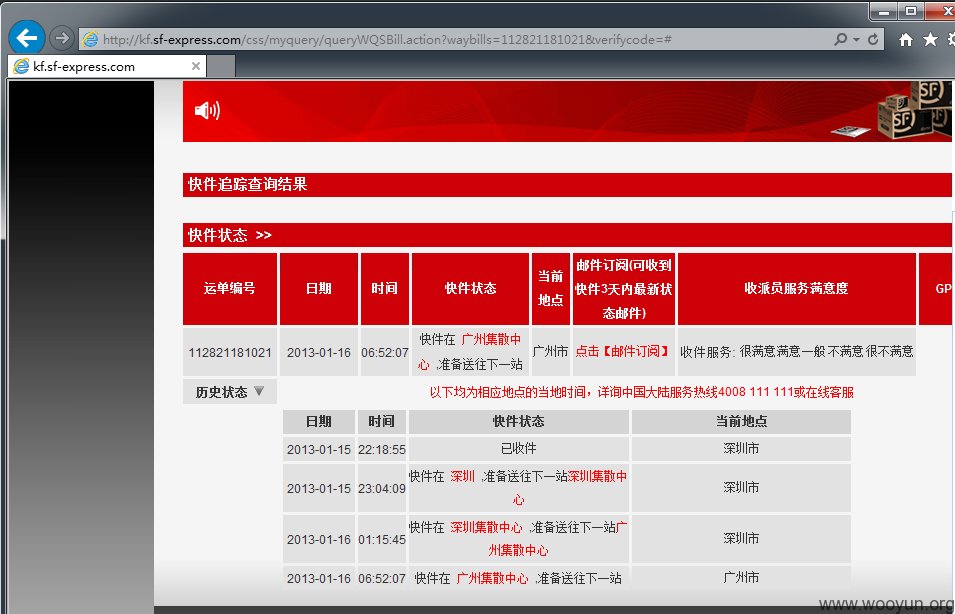This screenshot has width=955, height=614.
Task: Click the 深圳 link in the 23:04:09 row
Action: [x=462, y=476]
